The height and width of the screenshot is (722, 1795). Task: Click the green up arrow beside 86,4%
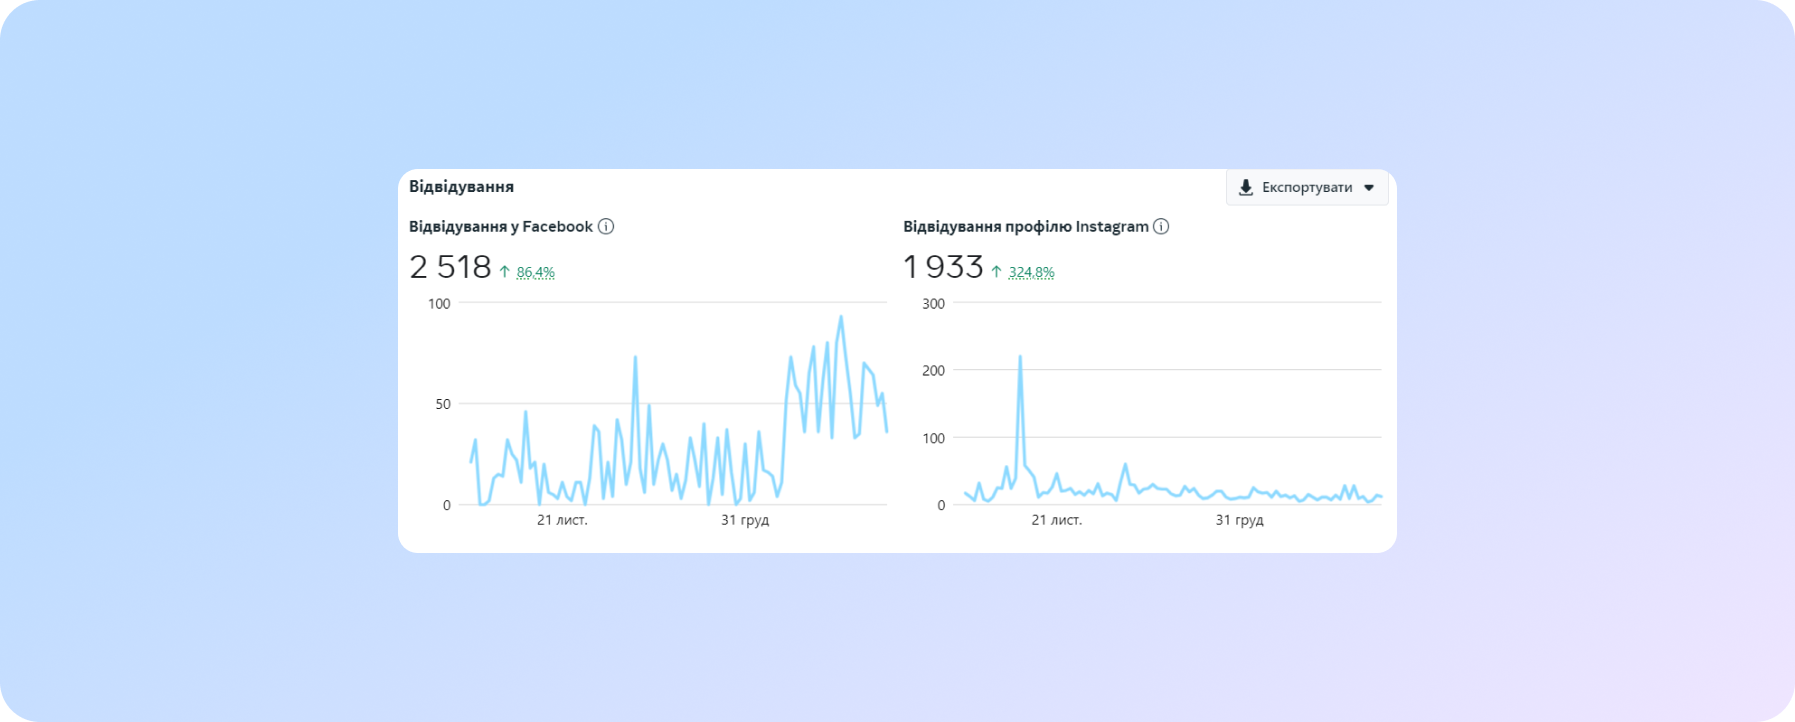pyautogui.click(x=505, y=272)
